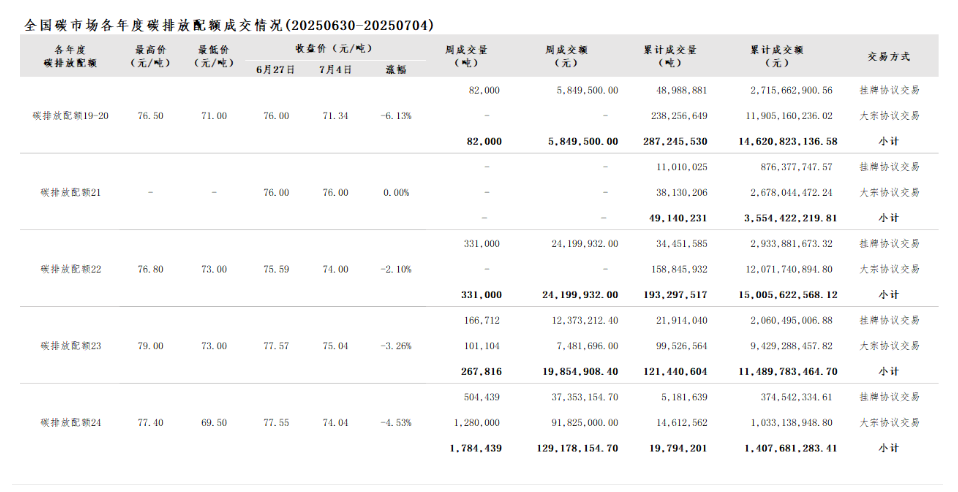Click the 交易方式 column header
The image size is (958, 492).
(889, 56)
